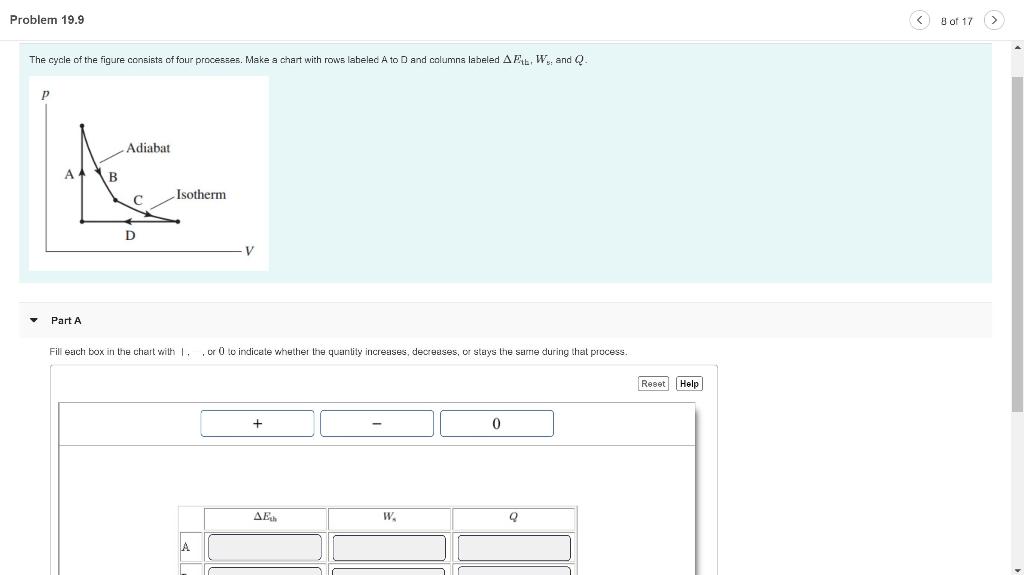1024x575 pixels.
Task: Click the row A label cell
Action: (x=190, y=547)
